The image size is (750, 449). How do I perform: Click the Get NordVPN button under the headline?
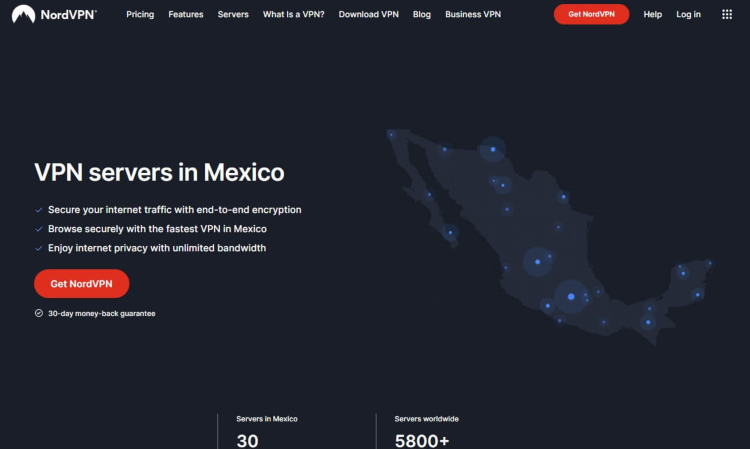pos(81,284)
